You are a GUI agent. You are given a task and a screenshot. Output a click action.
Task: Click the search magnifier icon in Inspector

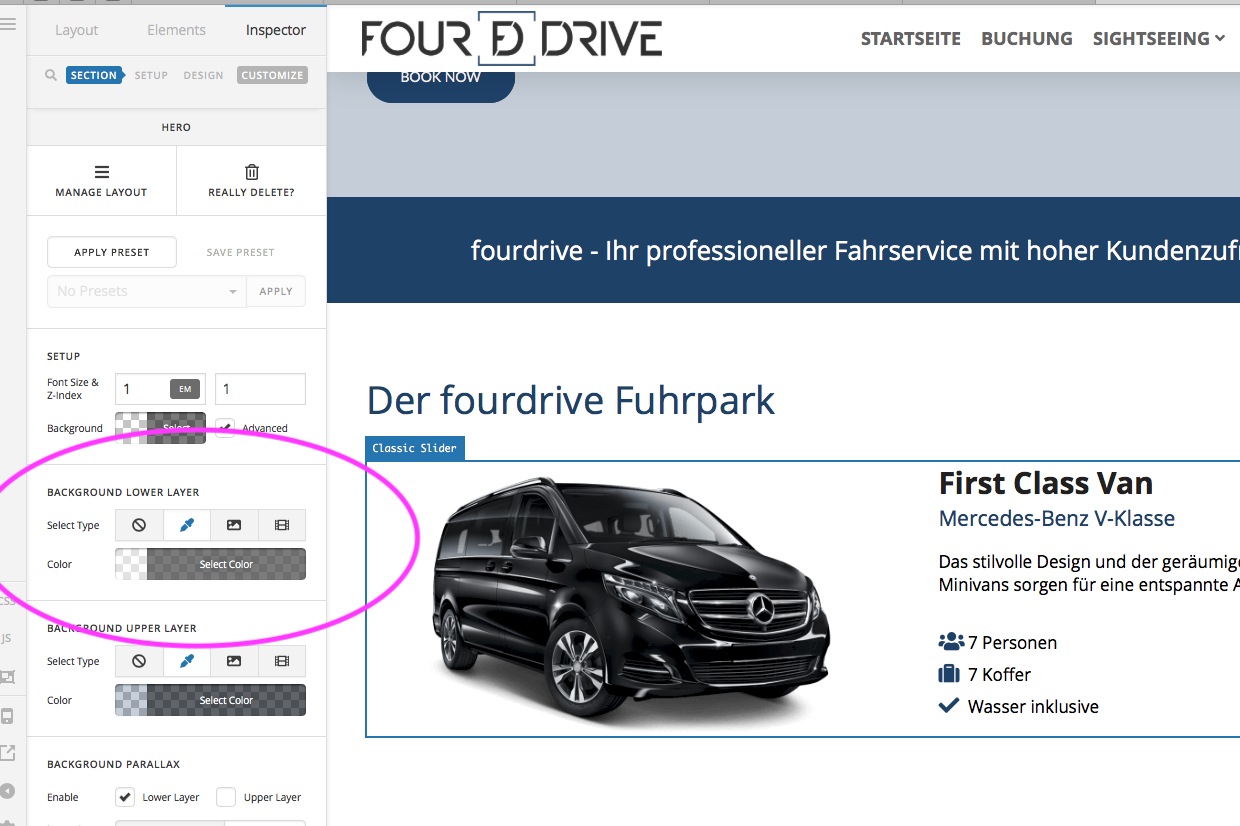click(51, 75)
